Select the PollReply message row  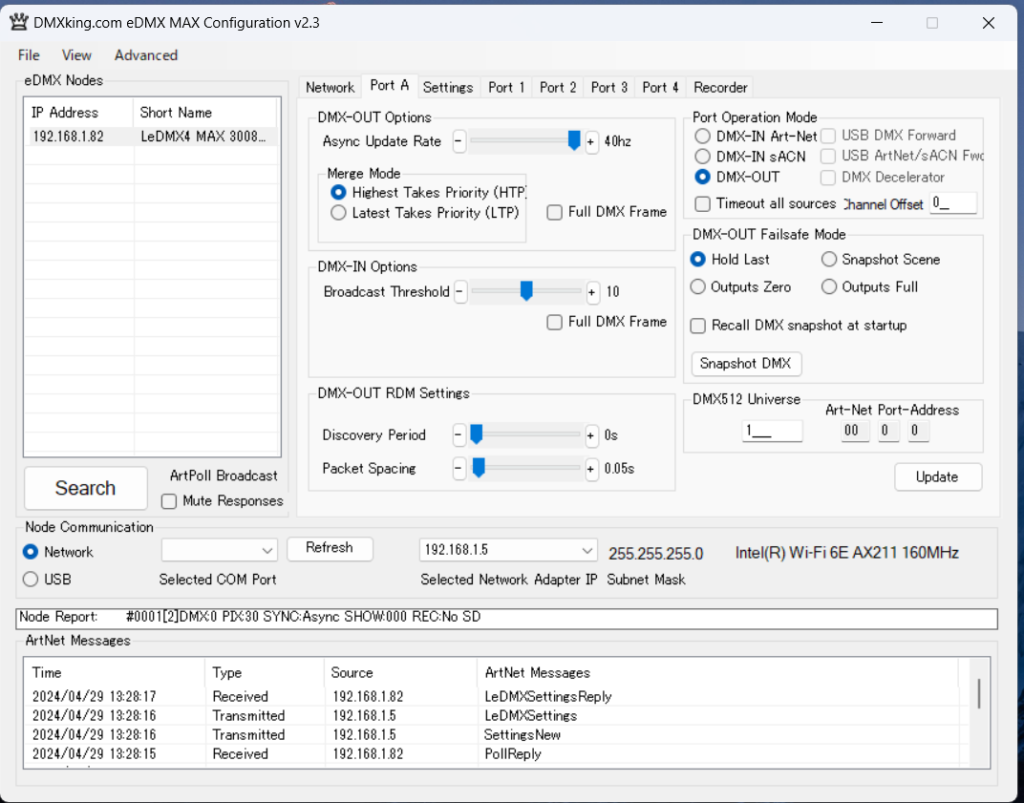click(x=496, y=754)
